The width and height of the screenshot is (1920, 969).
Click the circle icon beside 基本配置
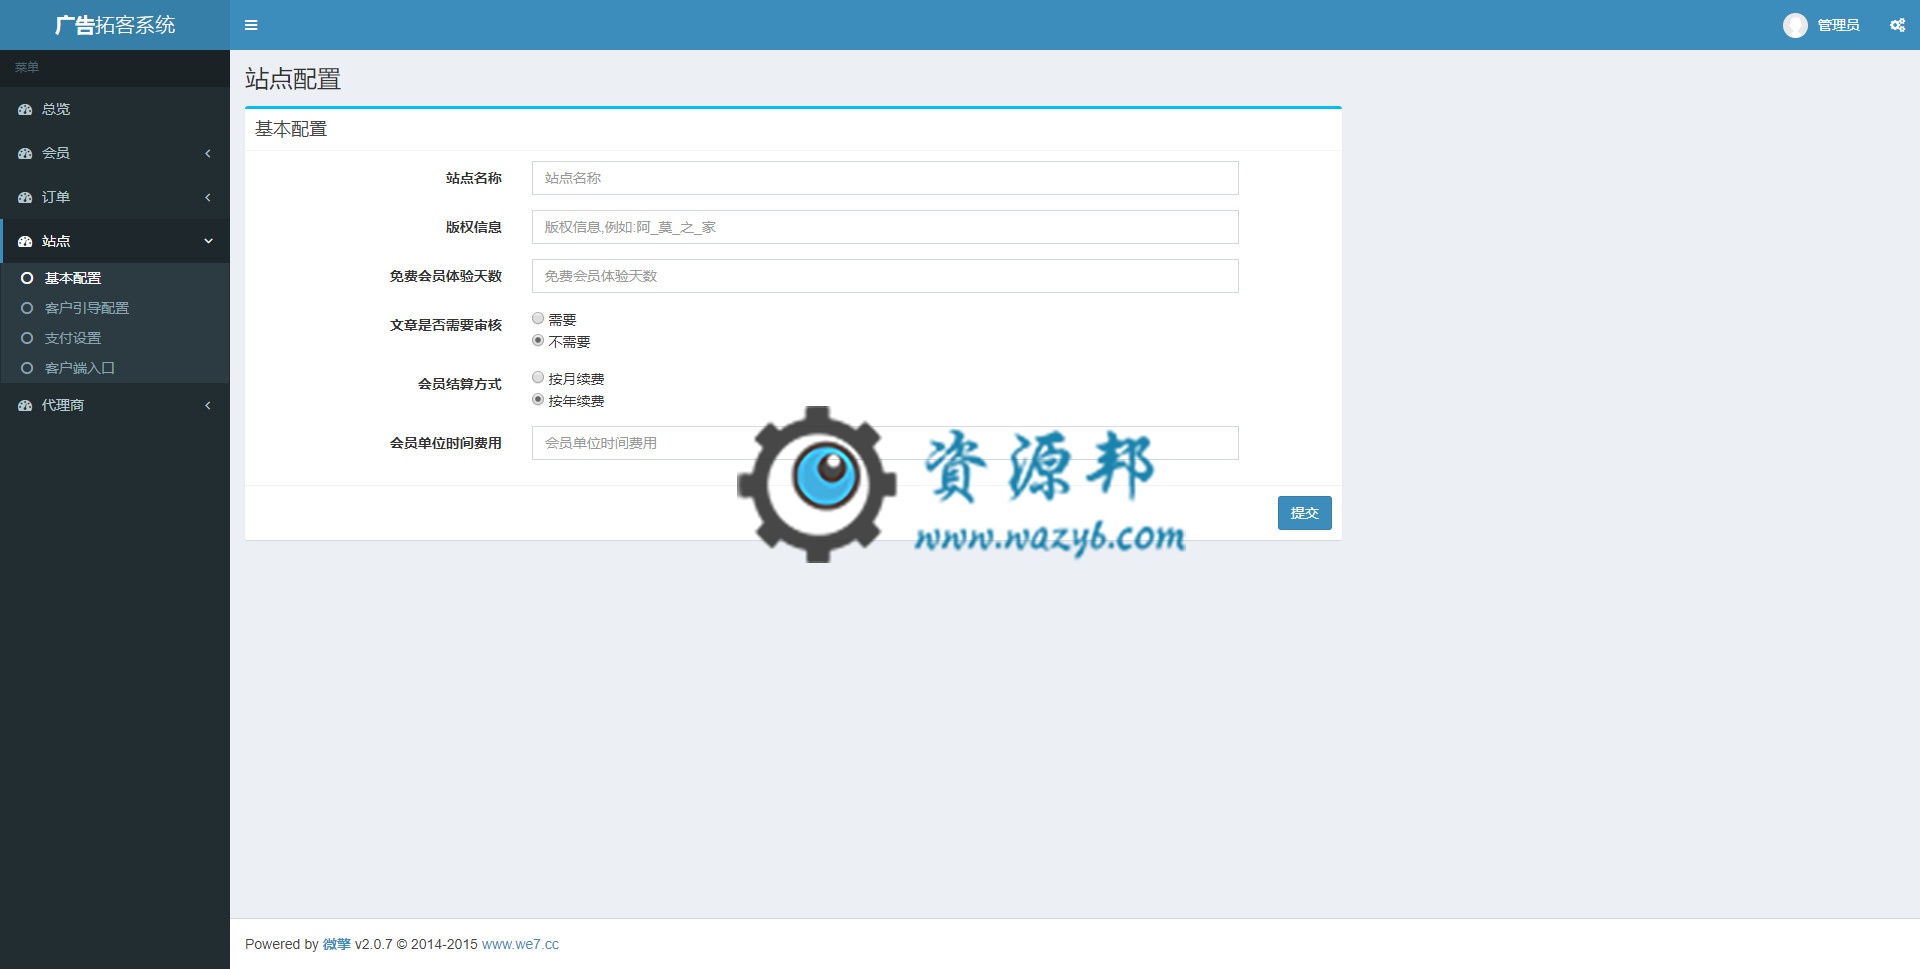point(27,278)
